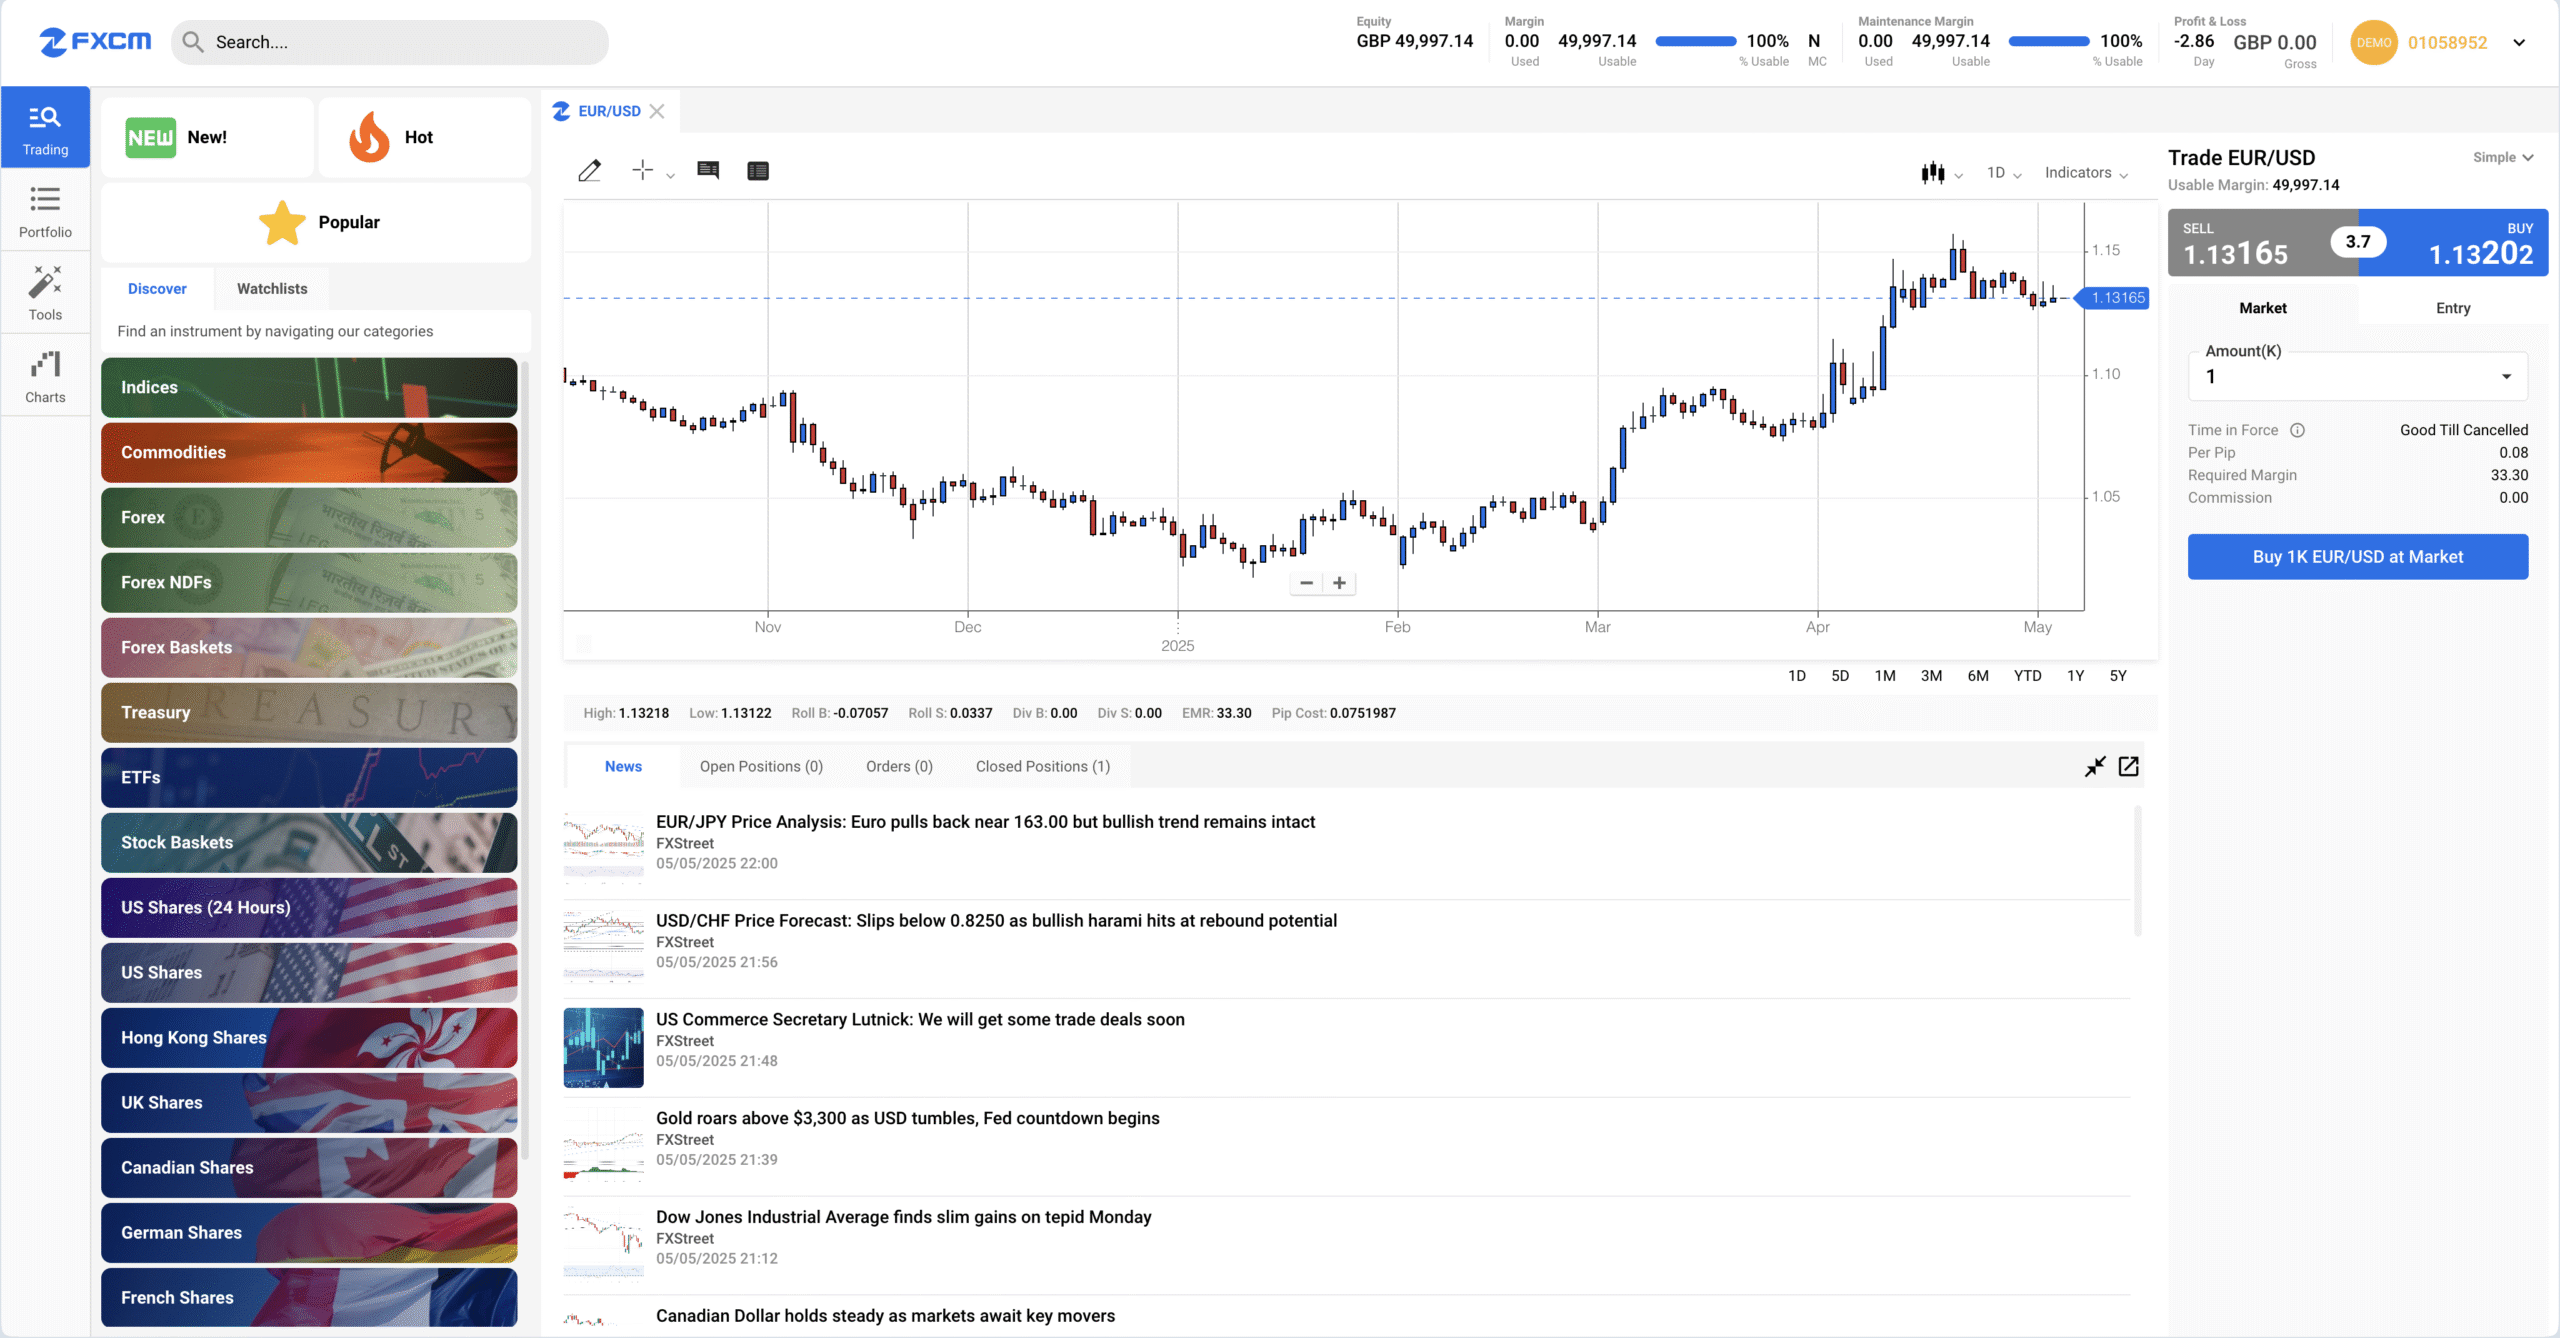This screenshot has height=1338, width=2560.
Task: Close the EUR/USD chart tab
Action: tap(657, 111)
